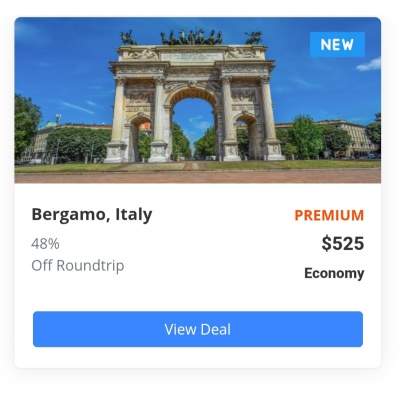Viewport: 400px width, 400px height.
Task: Click the 48% discount text
Action: 45,244
